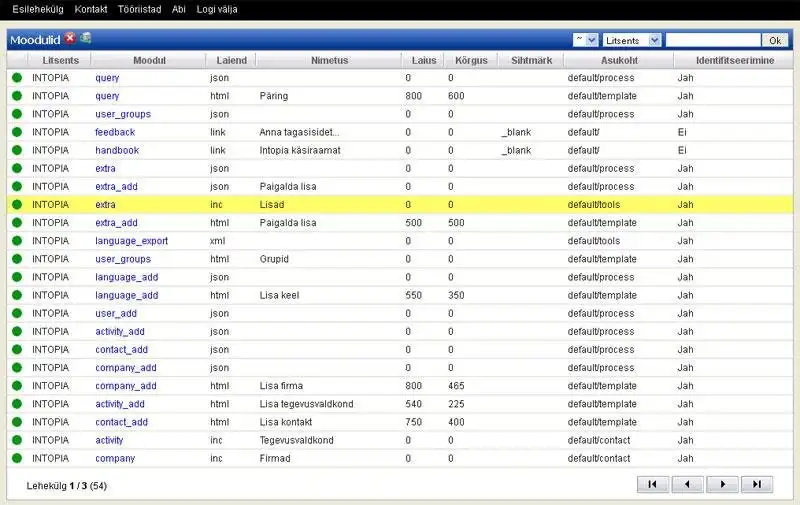Open the Litsents filter field dropdown
The width and height of the screenshot is (800, 505).
click(x=632, y=40)
